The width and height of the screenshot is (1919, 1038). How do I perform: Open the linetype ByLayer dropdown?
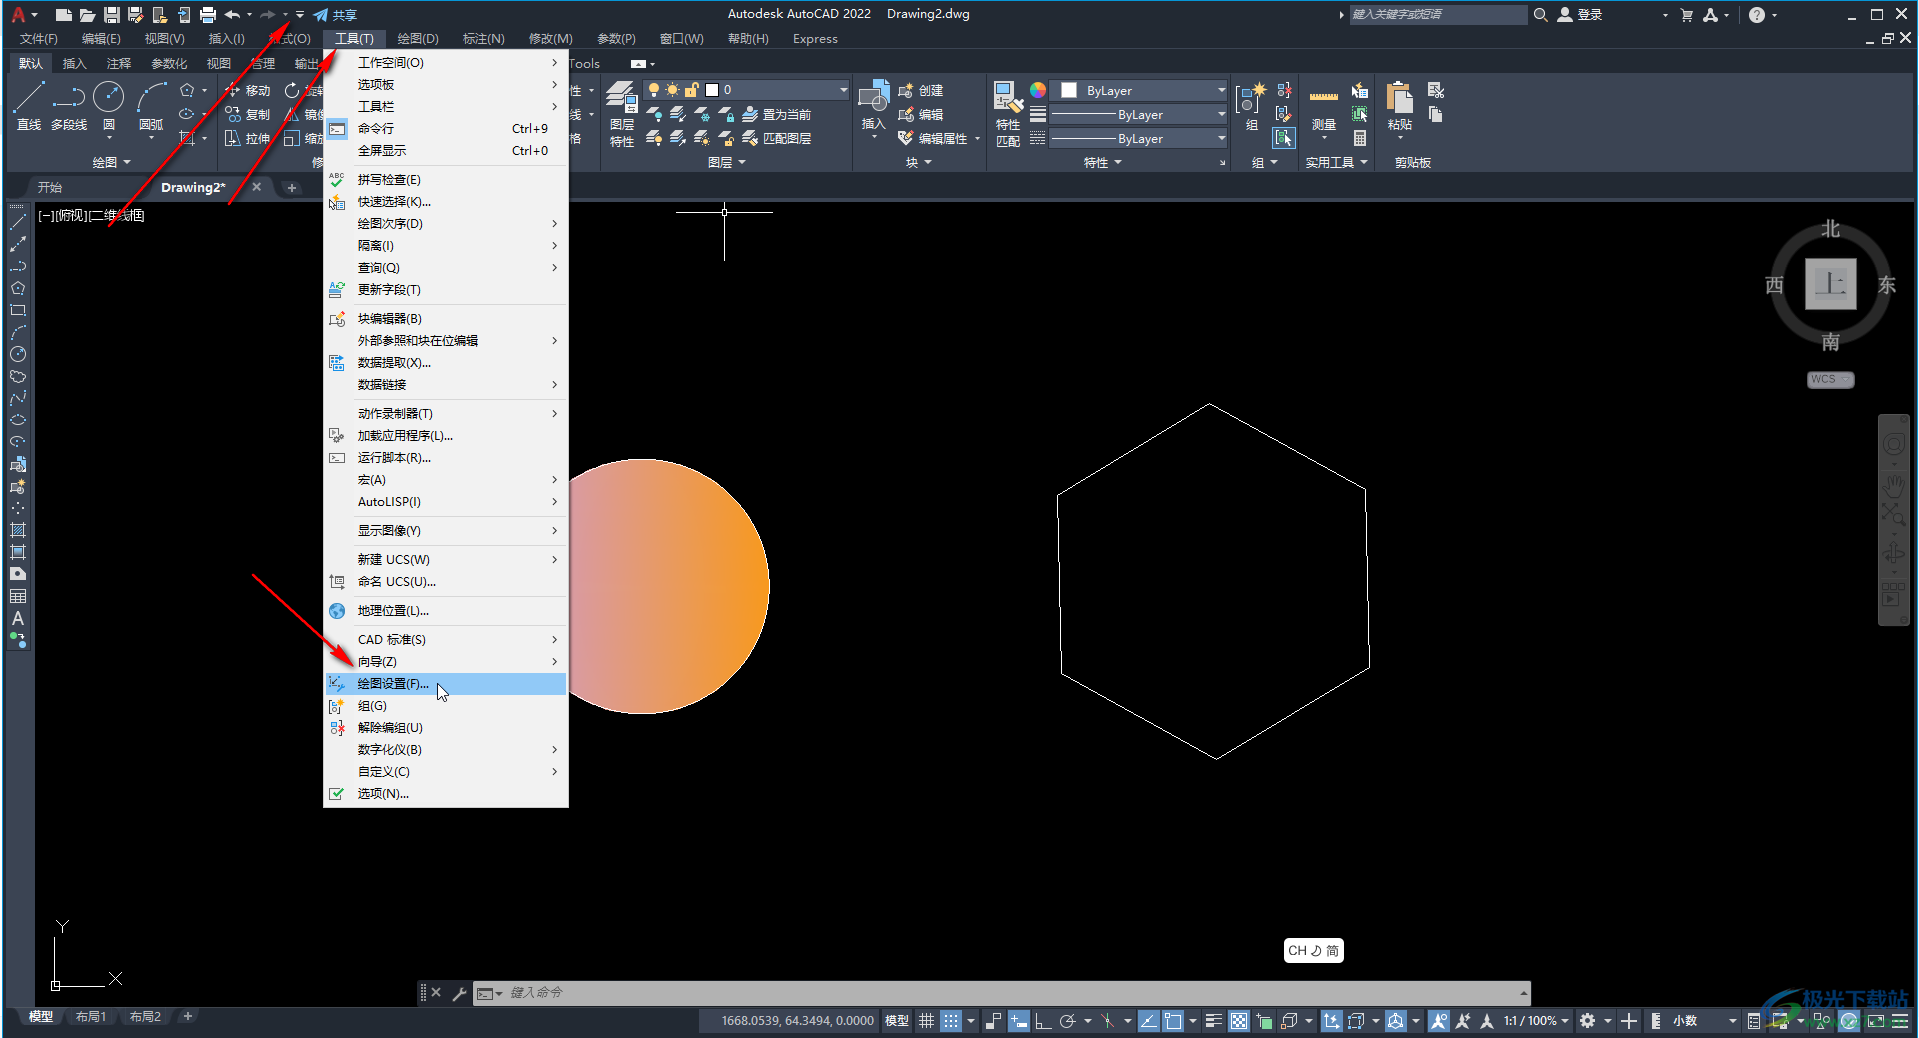pos(1221,139)
